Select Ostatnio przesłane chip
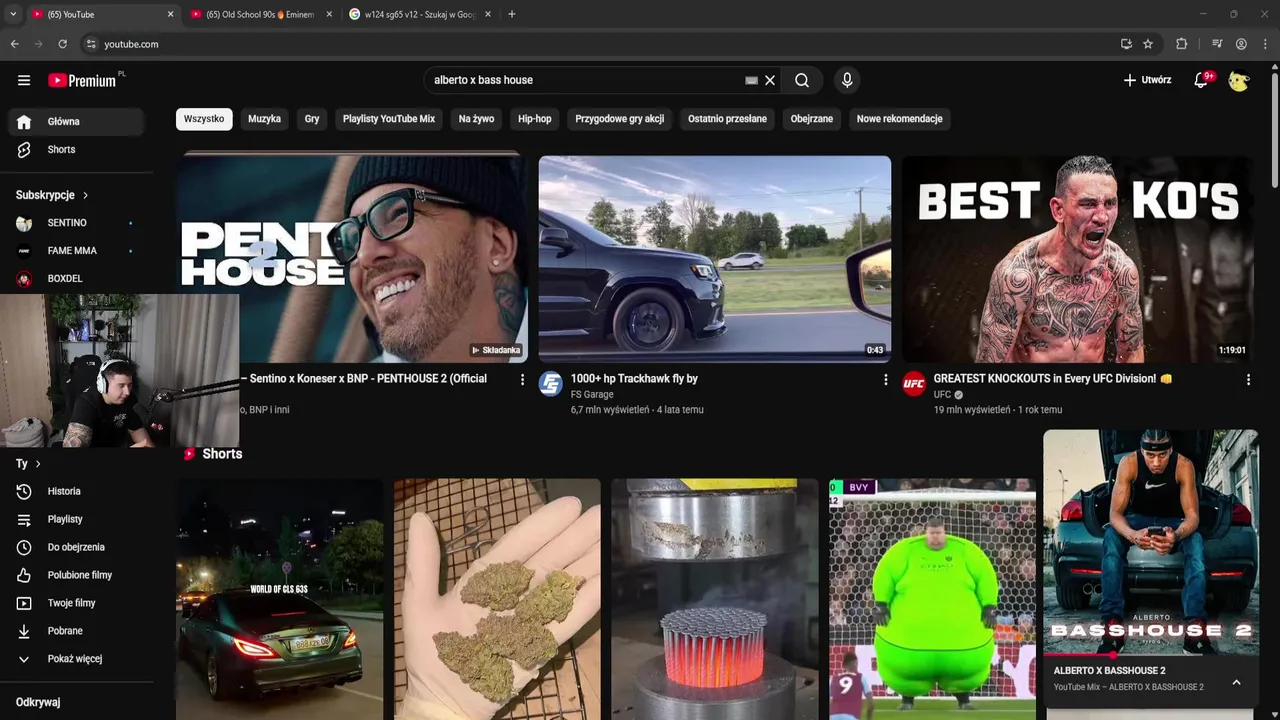The image size is (1280, 720). [x=727, y=119]
